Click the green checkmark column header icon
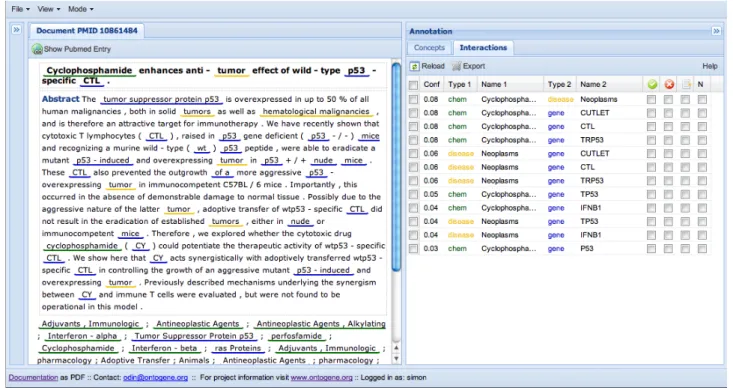Viewport: 733px width, 388px height. pyautogui.click(x=652, y=84)
